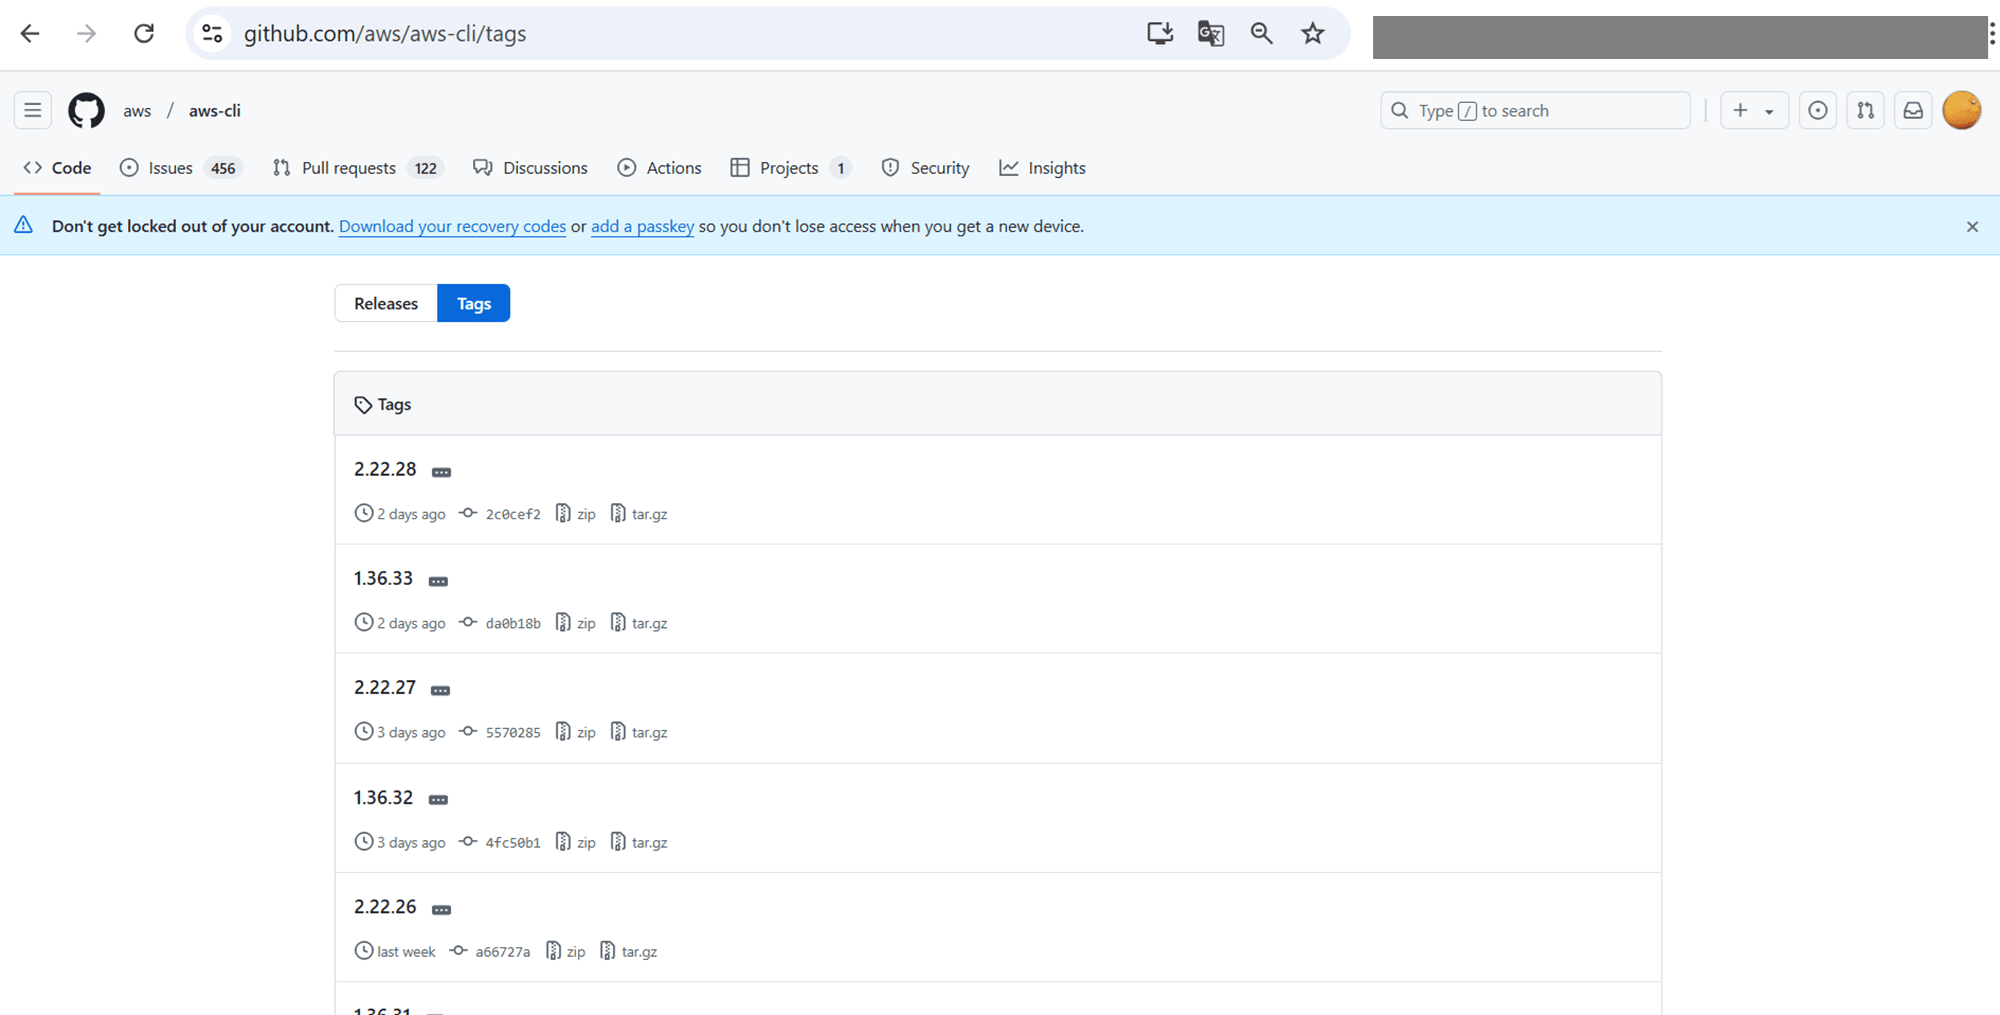This screenshot has width=2000, height=1015.
Task: Click the browser forward arrow
Action: click(x=87, y=34)
